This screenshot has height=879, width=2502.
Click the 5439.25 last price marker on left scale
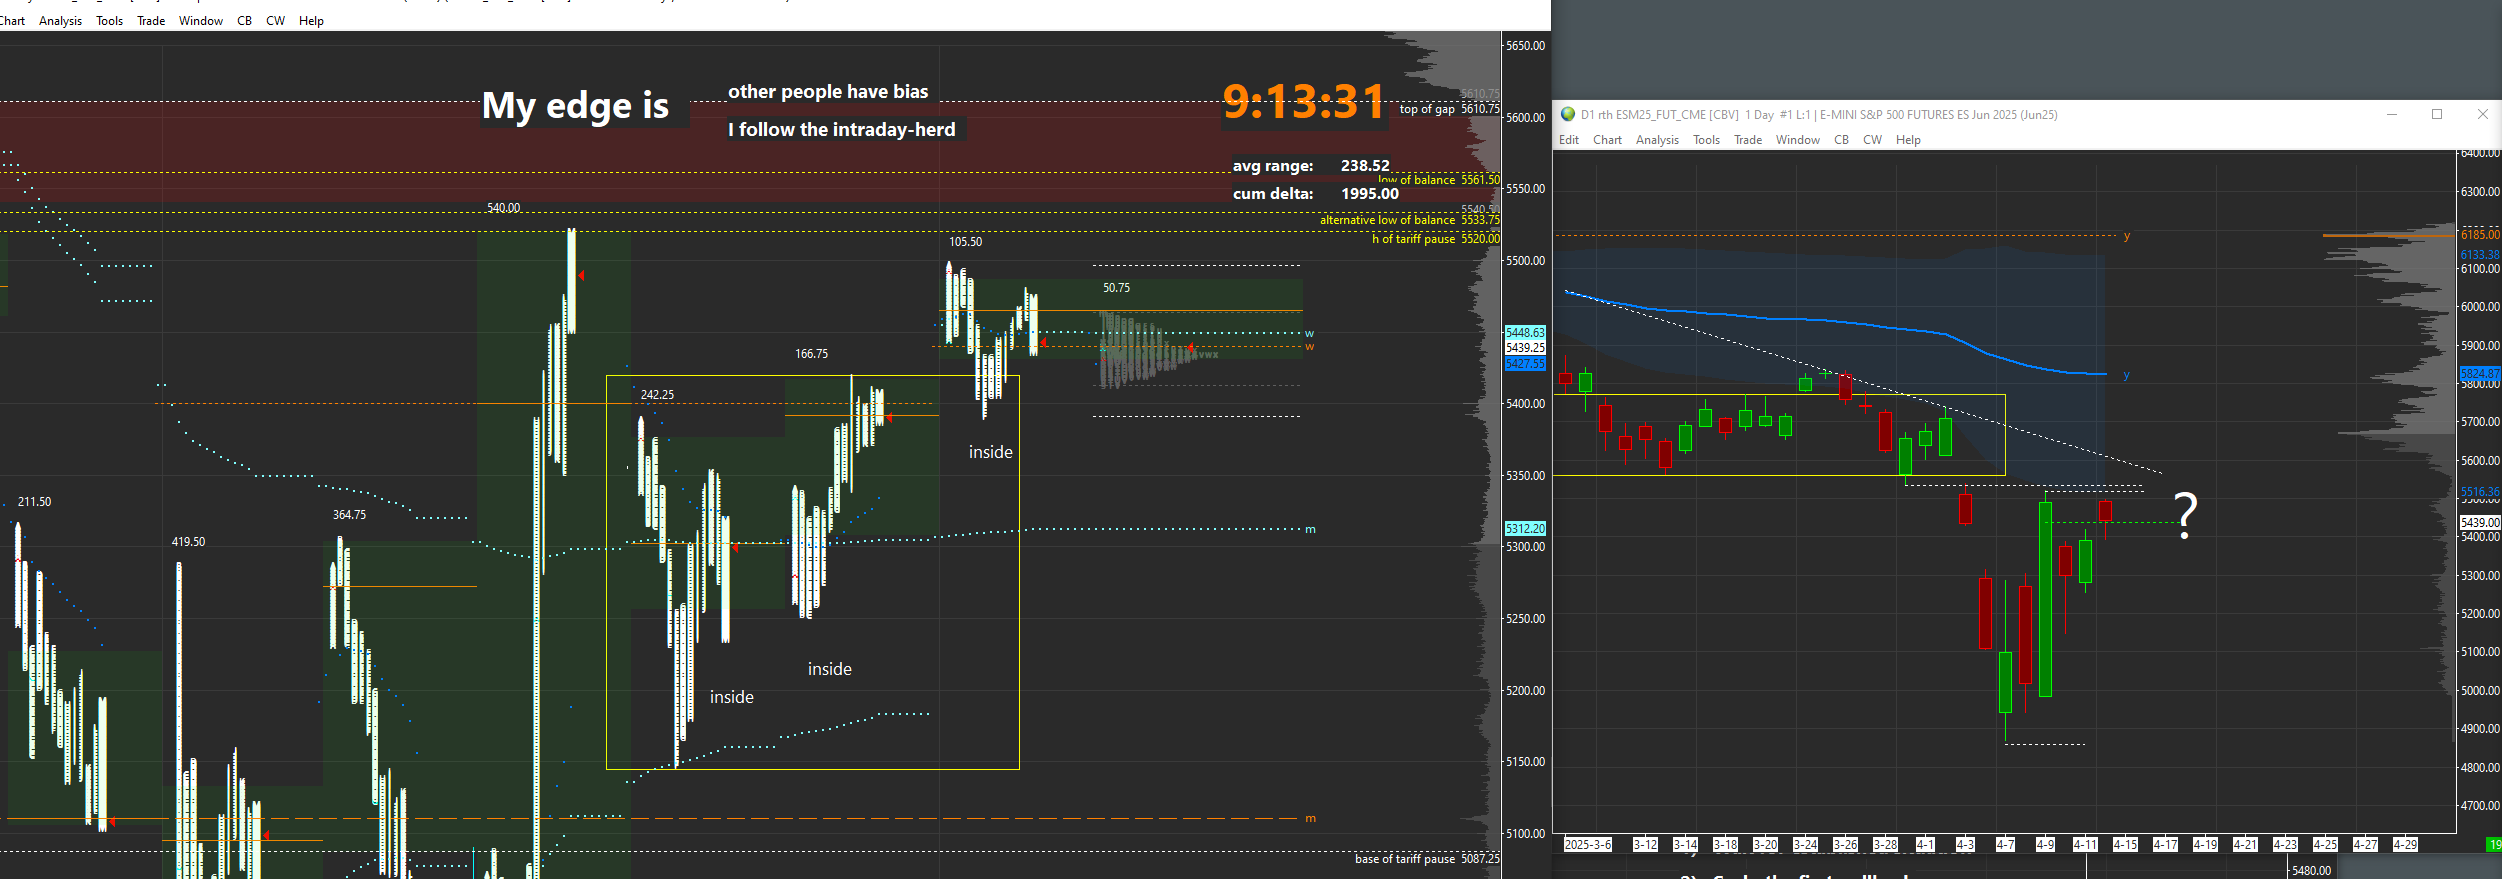[x=1525, y=348]
